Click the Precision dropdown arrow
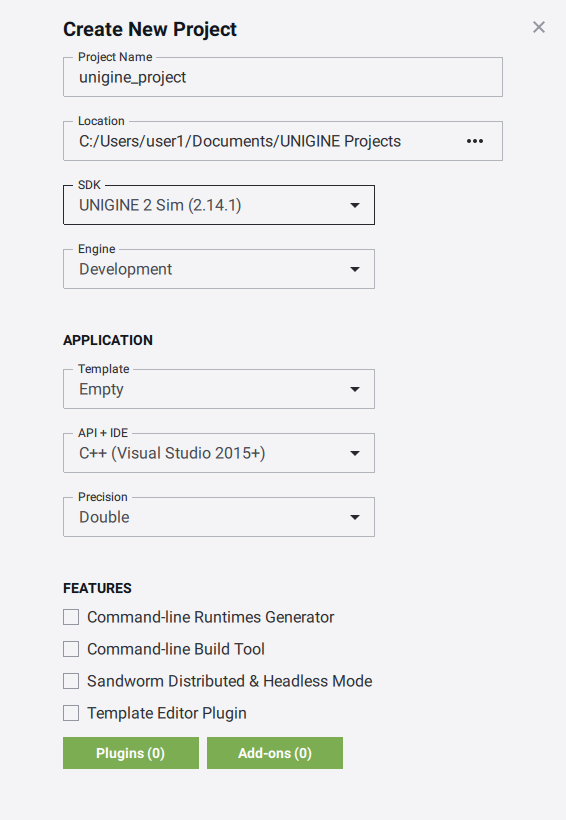 click(355, 517)
